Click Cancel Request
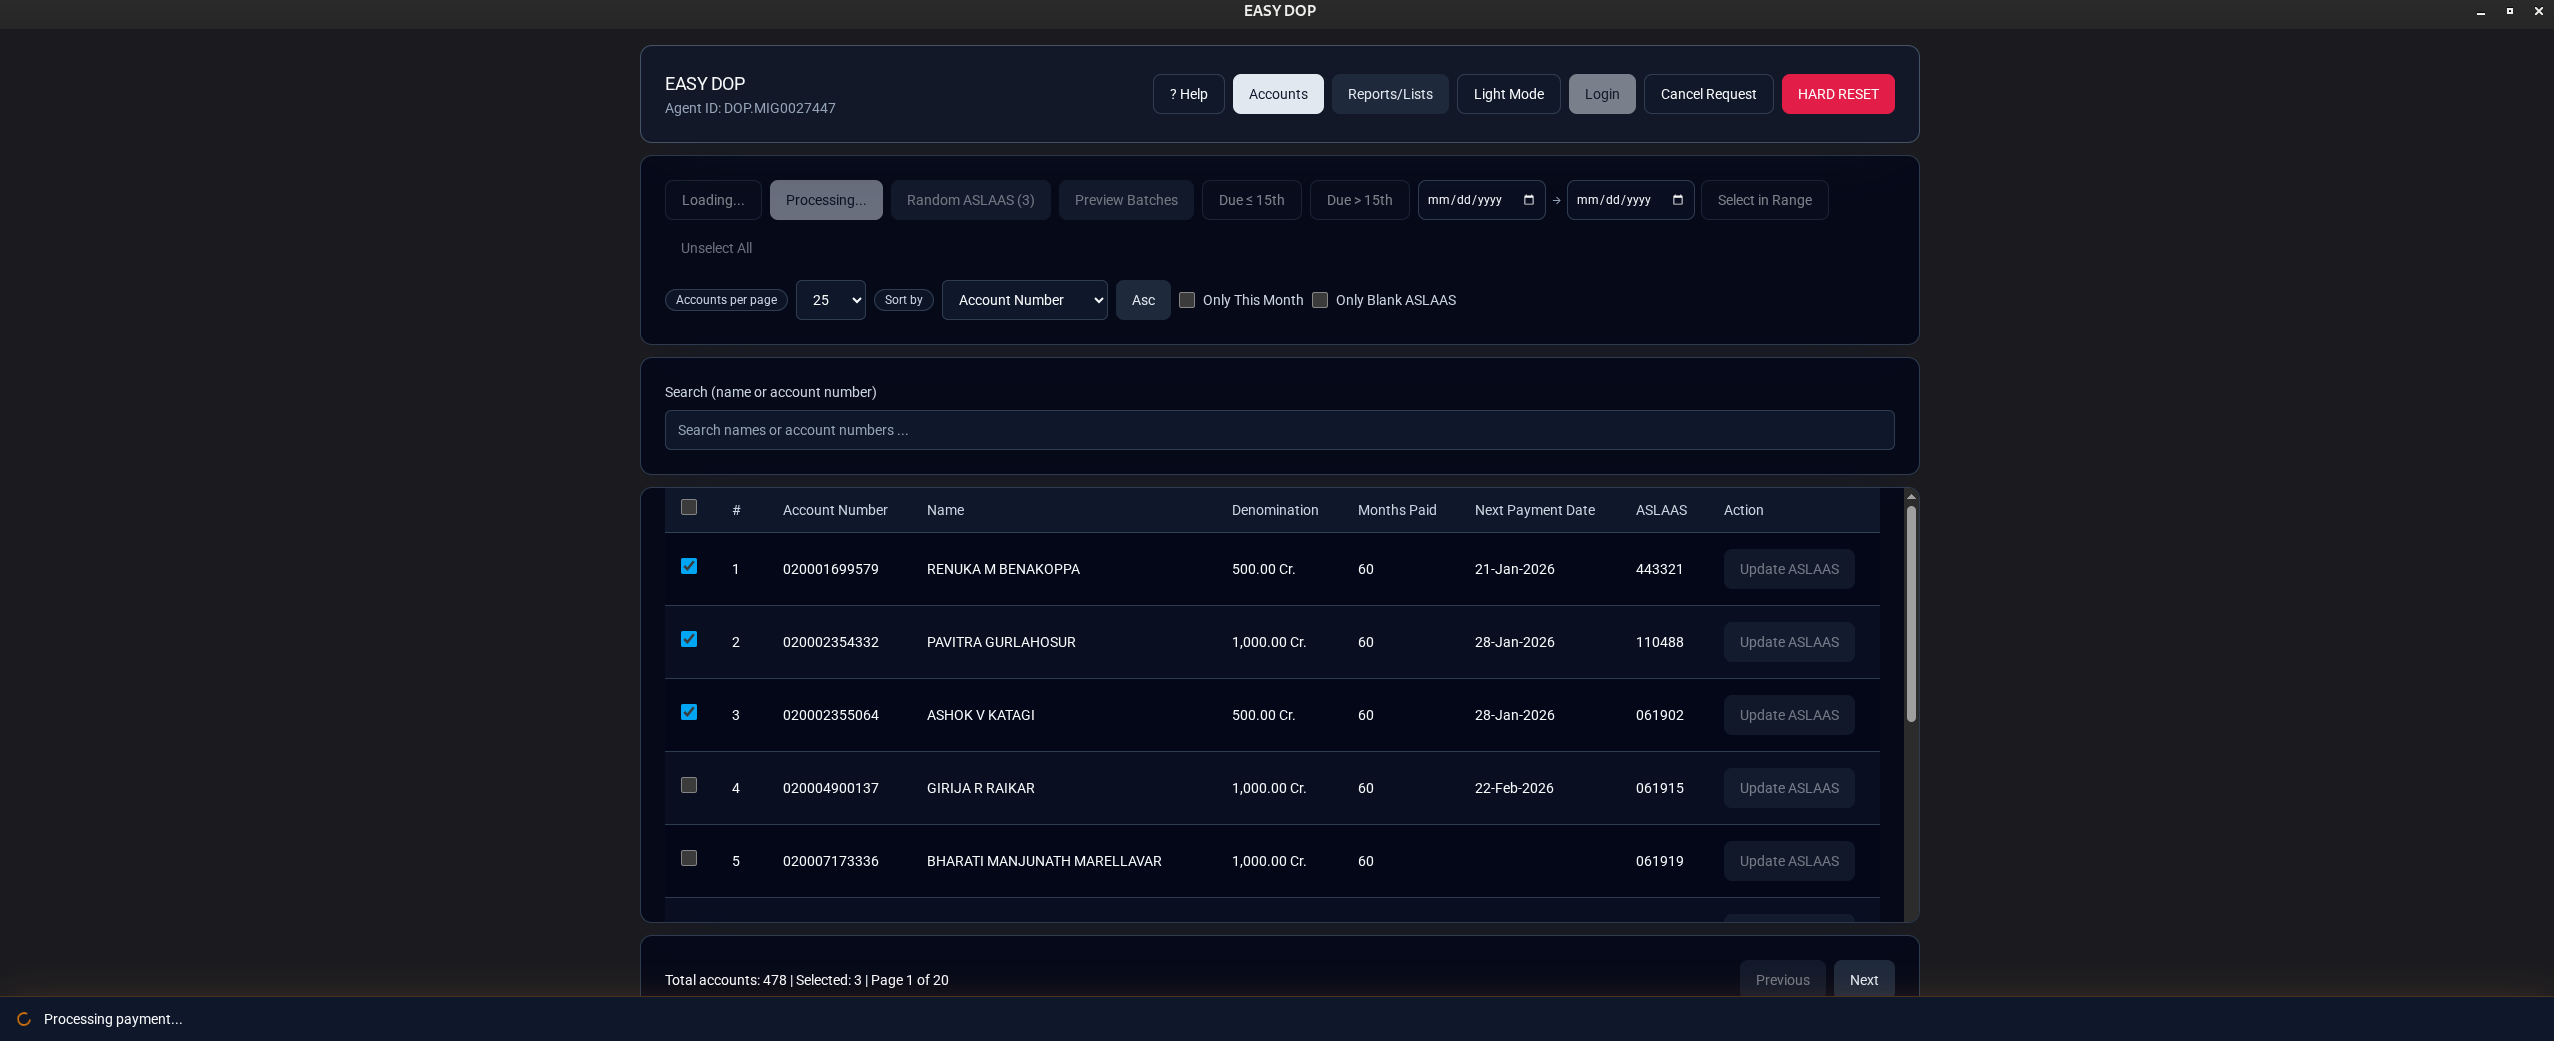The image size is (2554, 1041). 1707,93
